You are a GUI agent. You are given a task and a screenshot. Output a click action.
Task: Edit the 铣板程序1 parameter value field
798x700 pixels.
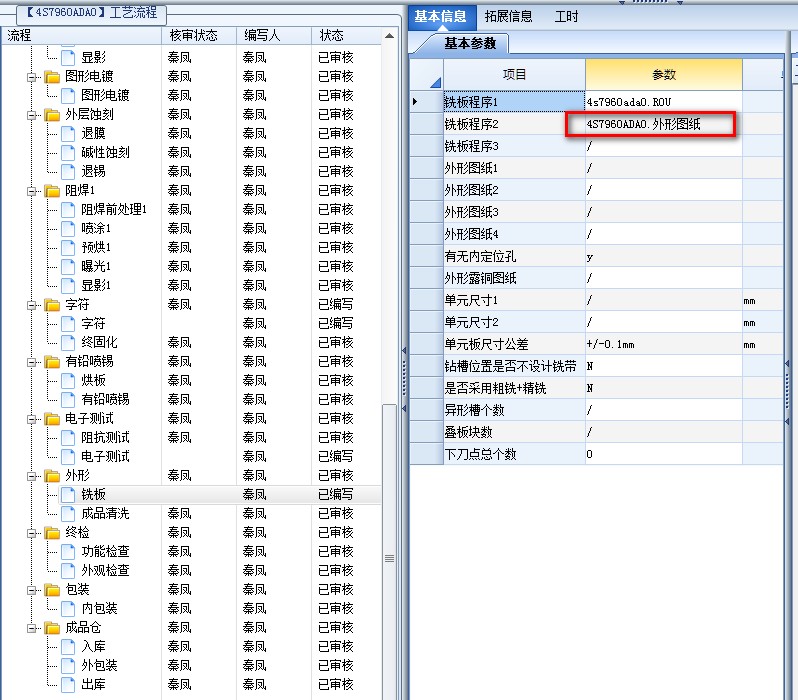coord(664,102)
